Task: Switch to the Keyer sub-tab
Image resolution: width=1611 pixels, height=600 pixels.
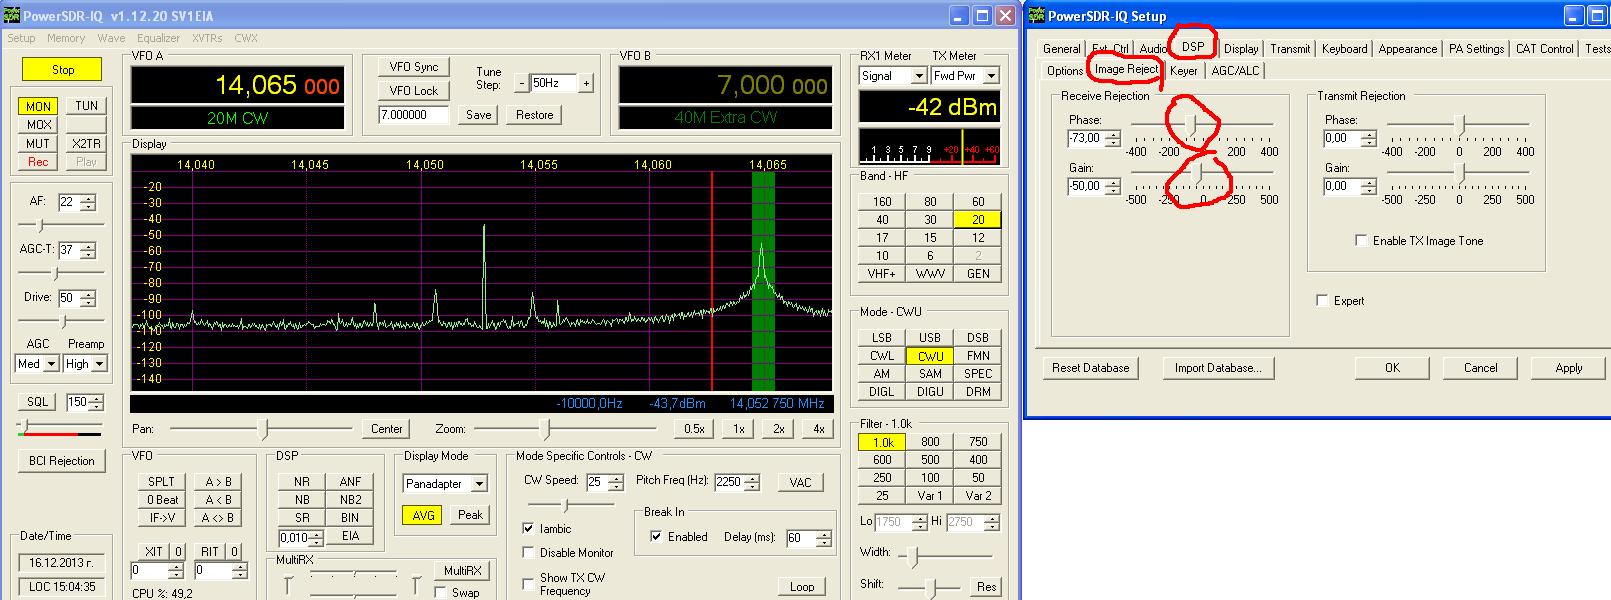Action: coord(1183,71)
